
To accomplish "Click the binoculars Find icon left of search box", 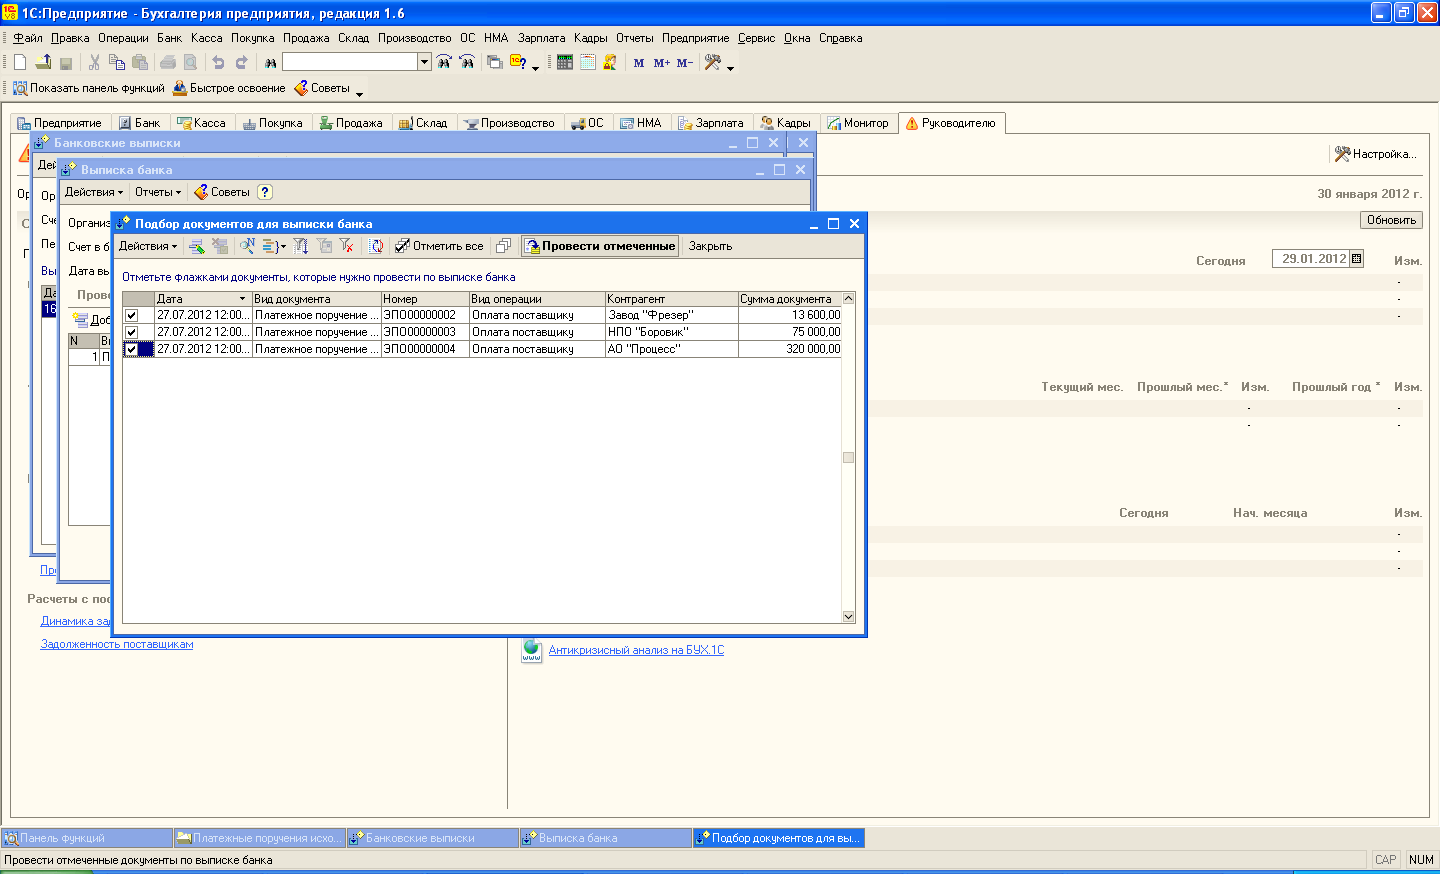I will pos(270,62).
